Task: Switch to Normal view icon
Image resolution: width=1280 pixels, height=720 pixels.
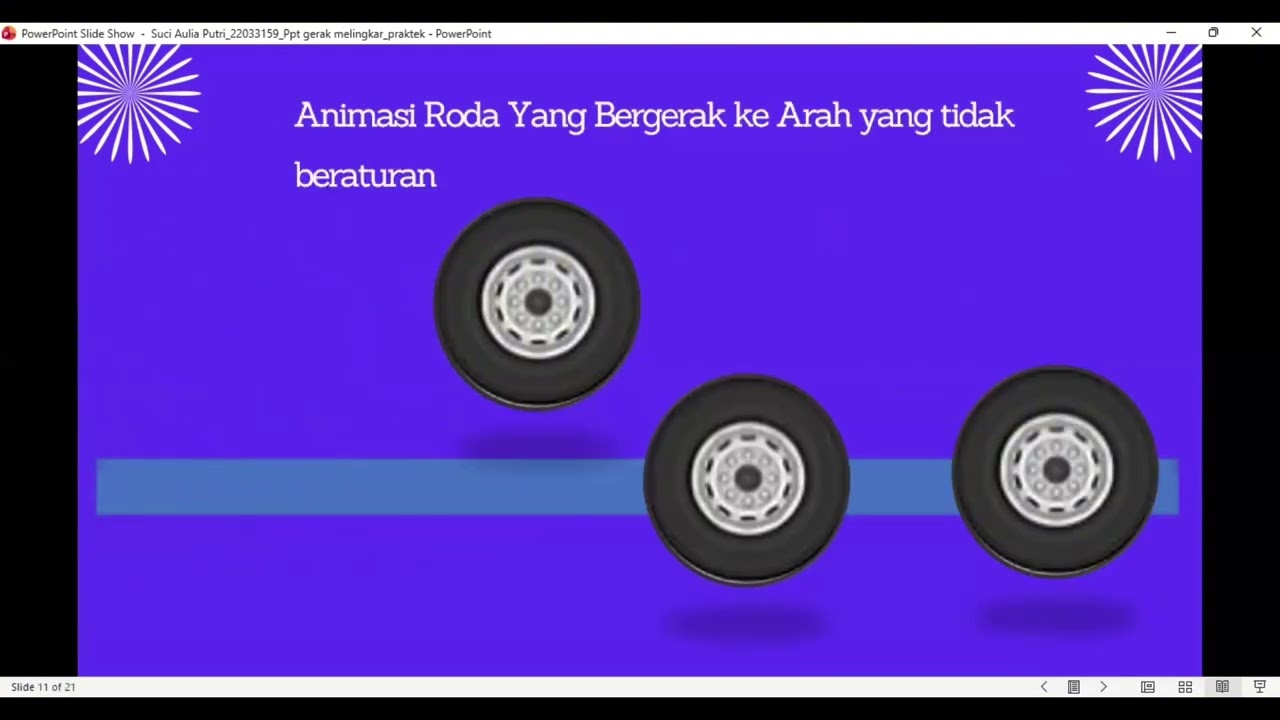Action: tap(1148, 687)
